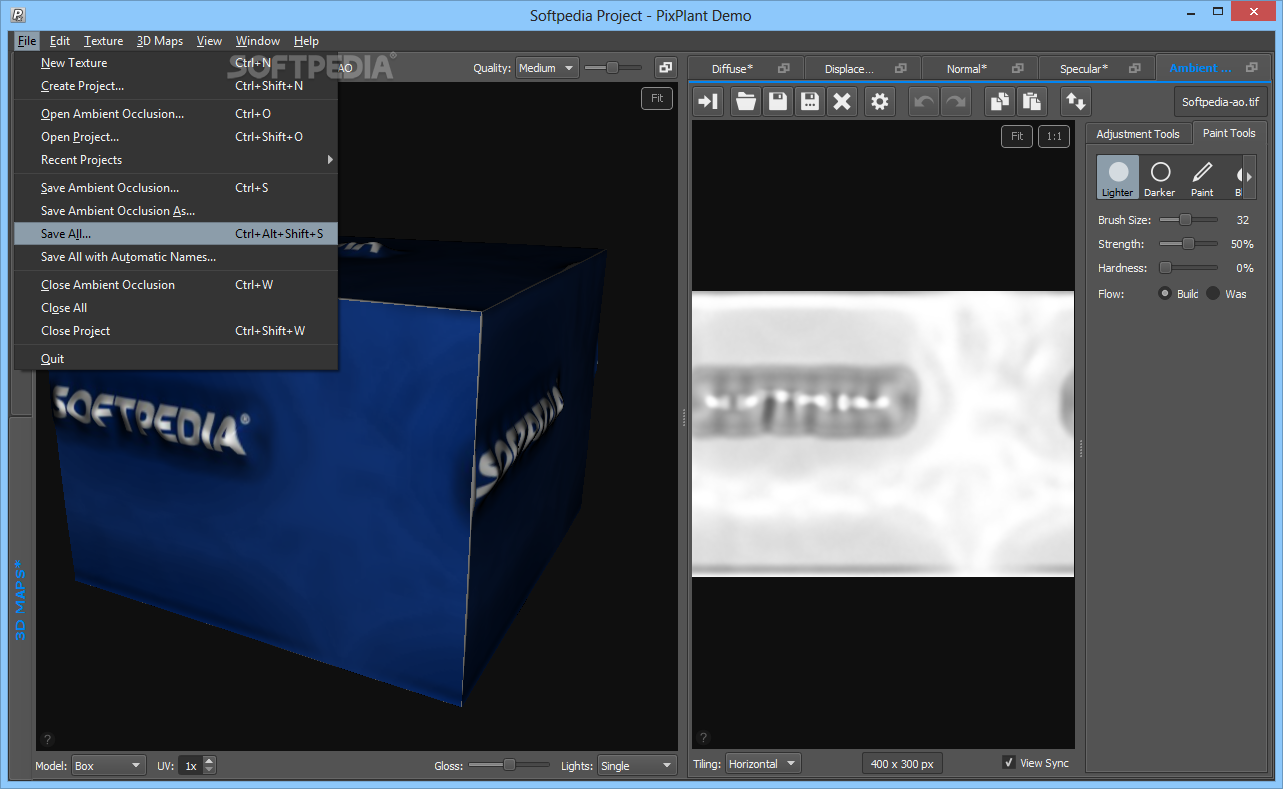Click the save floppy disk icon
The image size is (1283, 789).
tap(778, 101)
